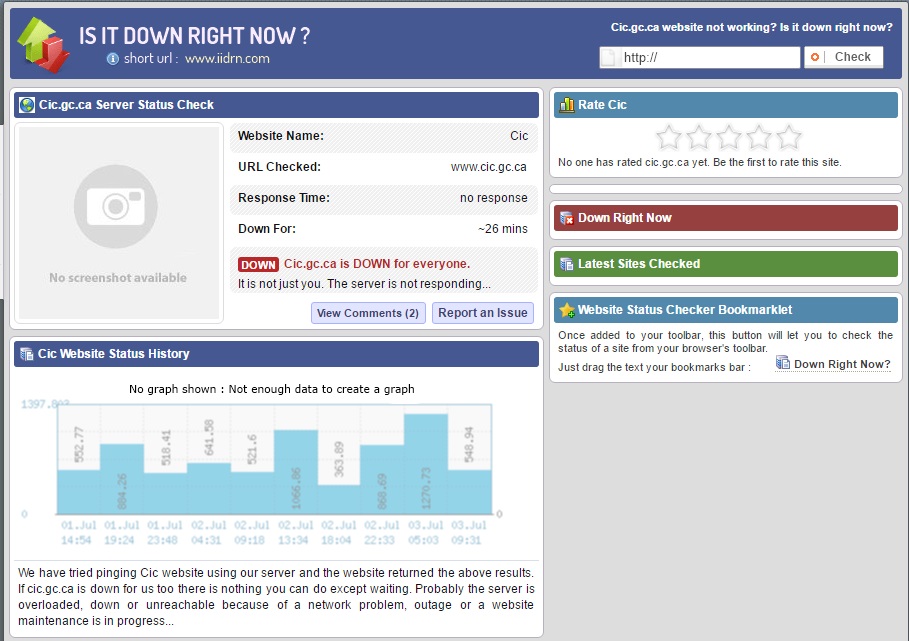Rate Cic two stars

[x=699, y=137]
